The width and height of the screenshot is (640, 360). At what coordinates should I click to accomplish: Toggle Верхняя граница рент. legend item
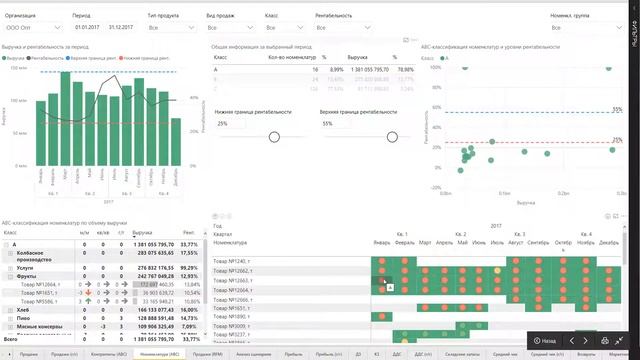91,58
